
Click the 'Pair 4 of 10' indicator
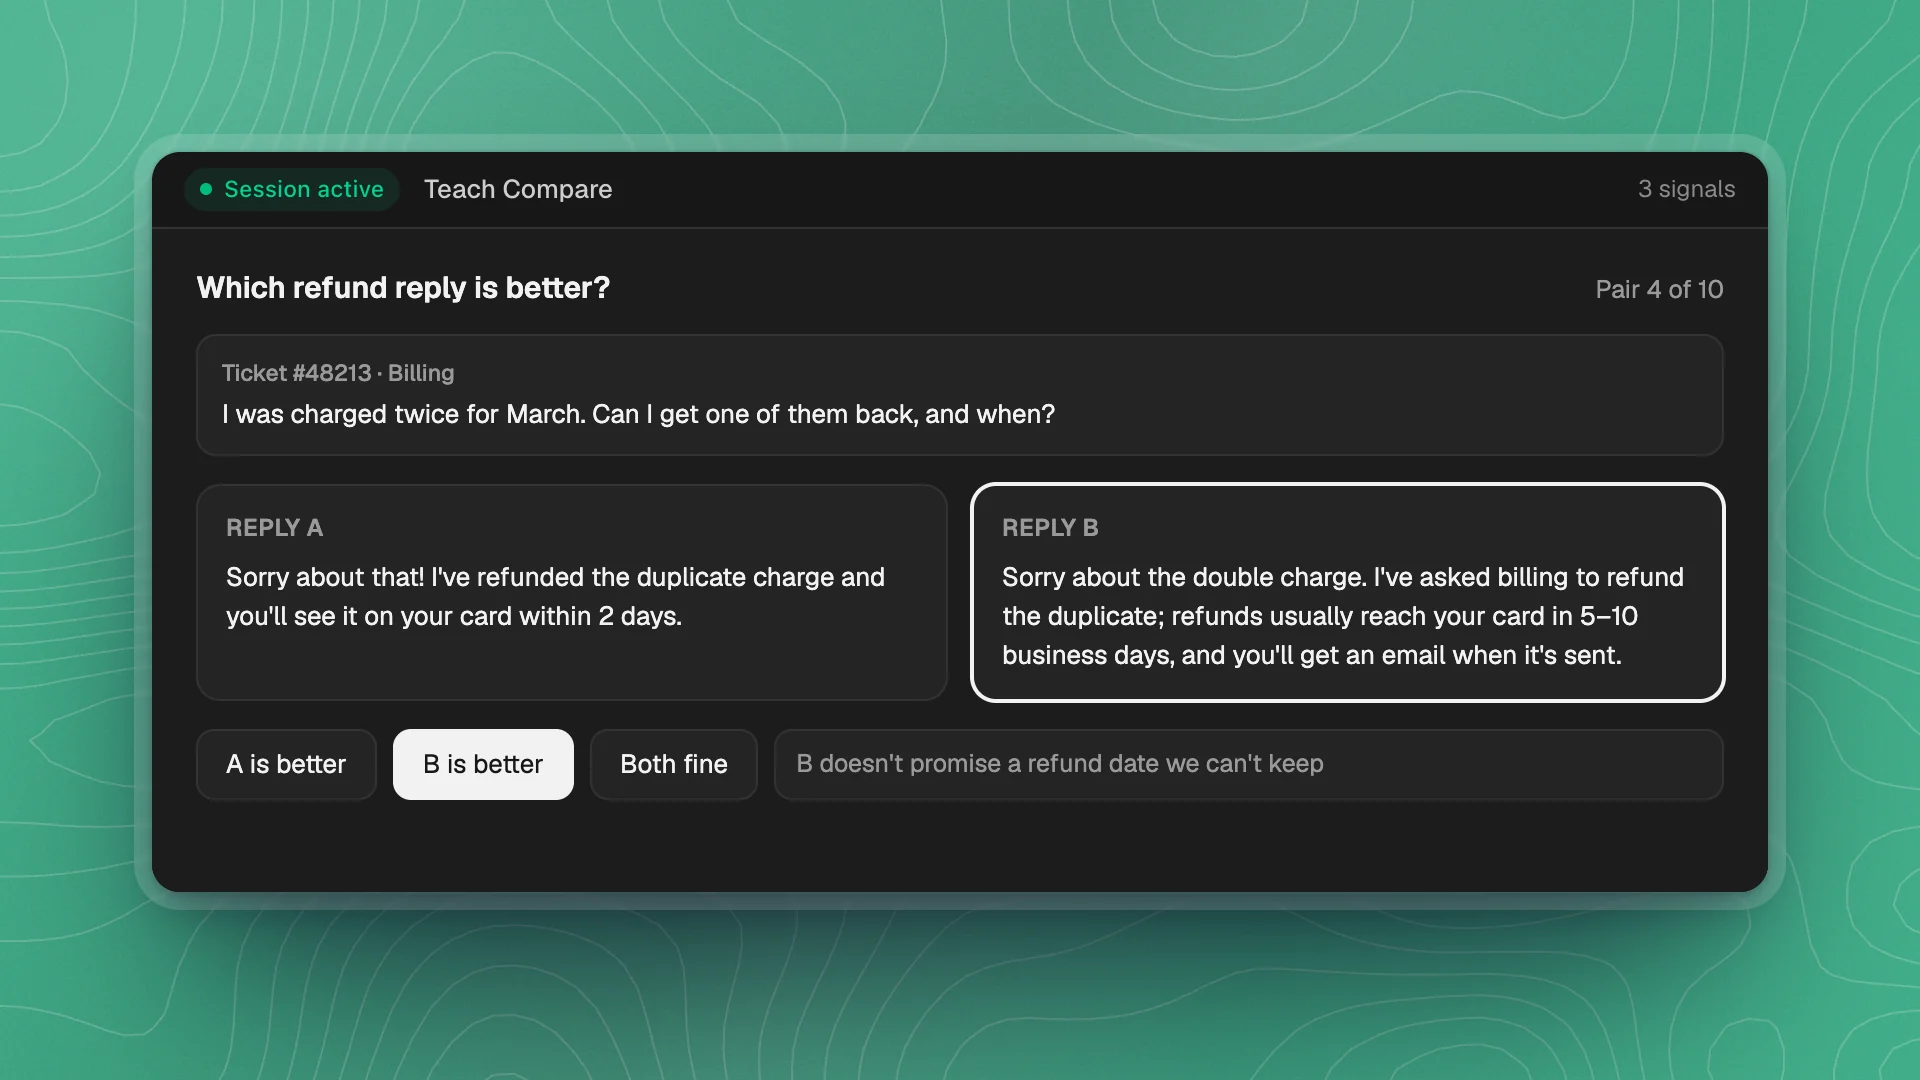pyautogui.click(x=1659, y=289)
